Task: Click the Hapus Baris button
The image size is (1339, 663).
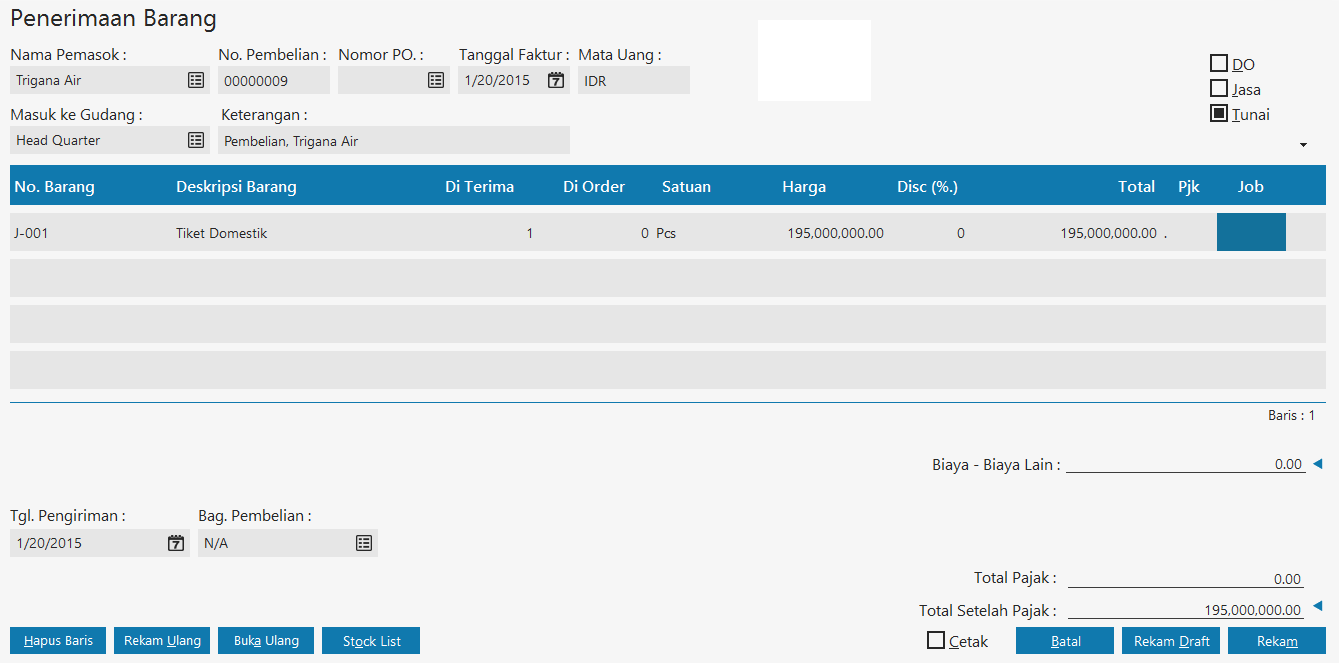Action: click(x=58, y=641)
